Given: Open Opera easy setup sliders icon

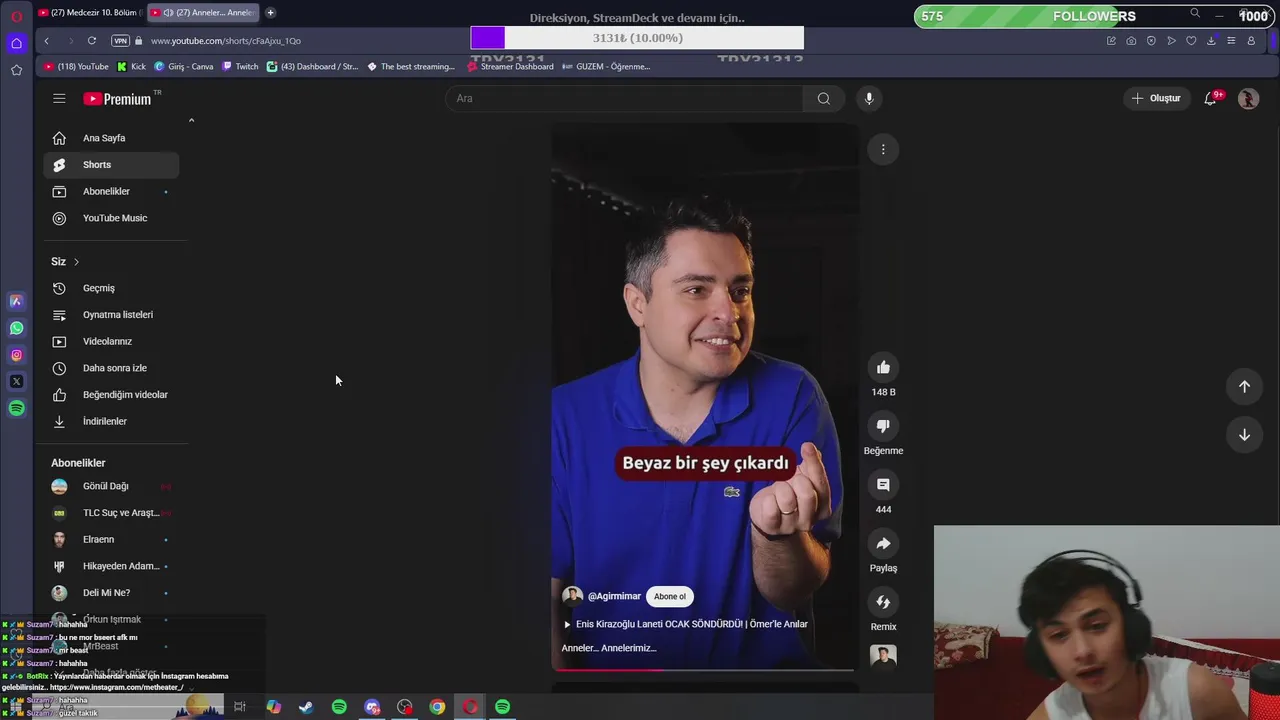Looking at the screenshot, I should click(x=1231, y=41).
